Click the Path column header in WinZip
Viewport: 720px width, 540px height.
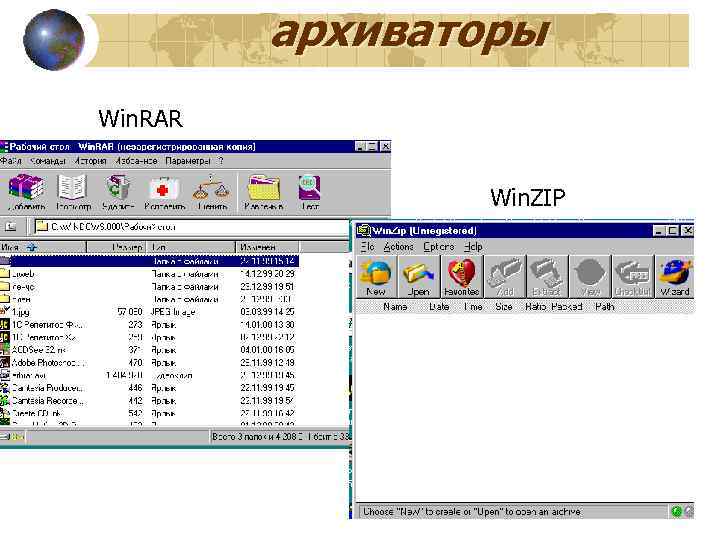coord(605,307)
